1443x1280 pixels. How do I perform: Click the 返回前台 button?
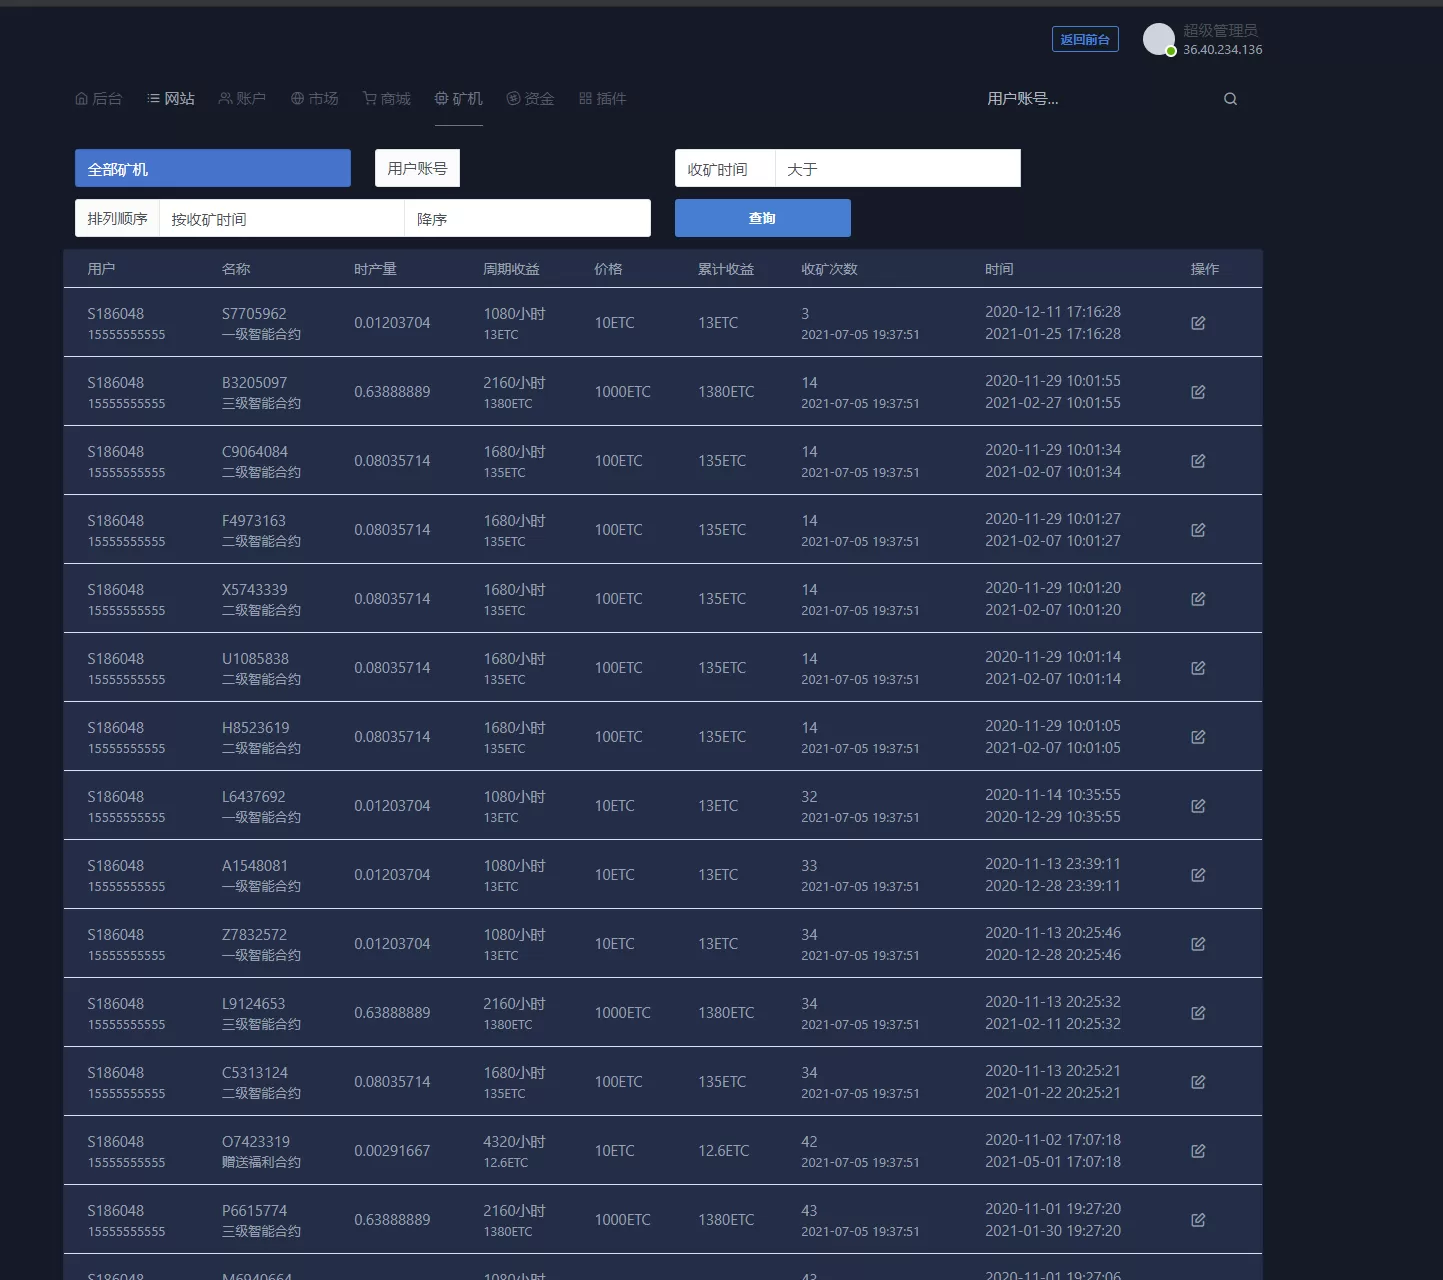click(1085, 39)
